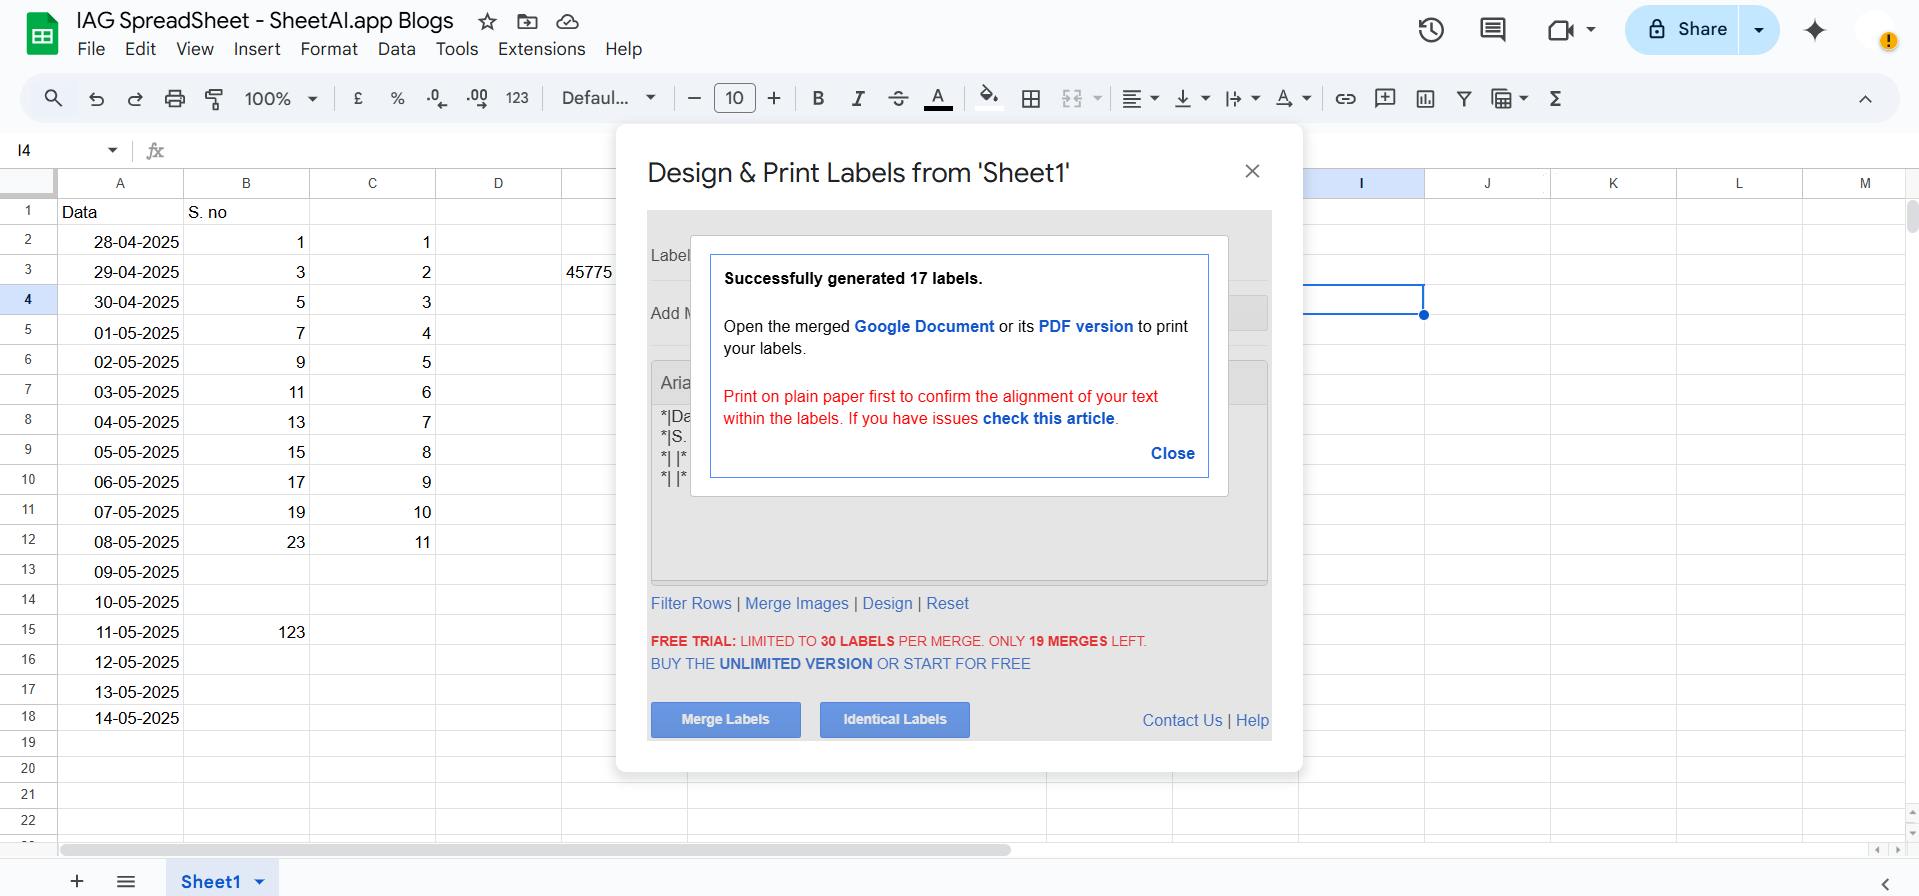The width and height of the screenshot is (1919, 896).
Task: Click the font size input field
Action: pos(734,98)
